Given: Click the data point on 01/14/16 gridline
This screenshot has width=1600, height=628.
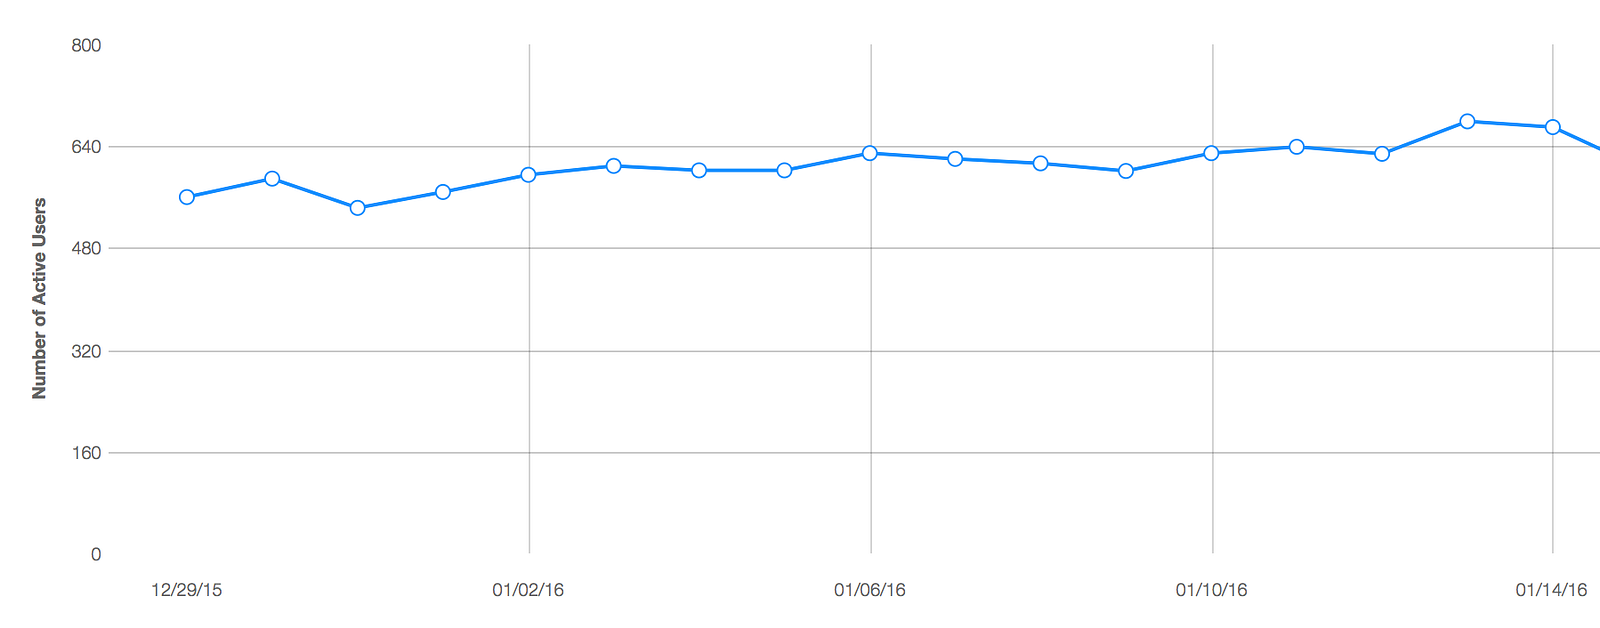Looking at the screenshot, I should coord(1553,127).
